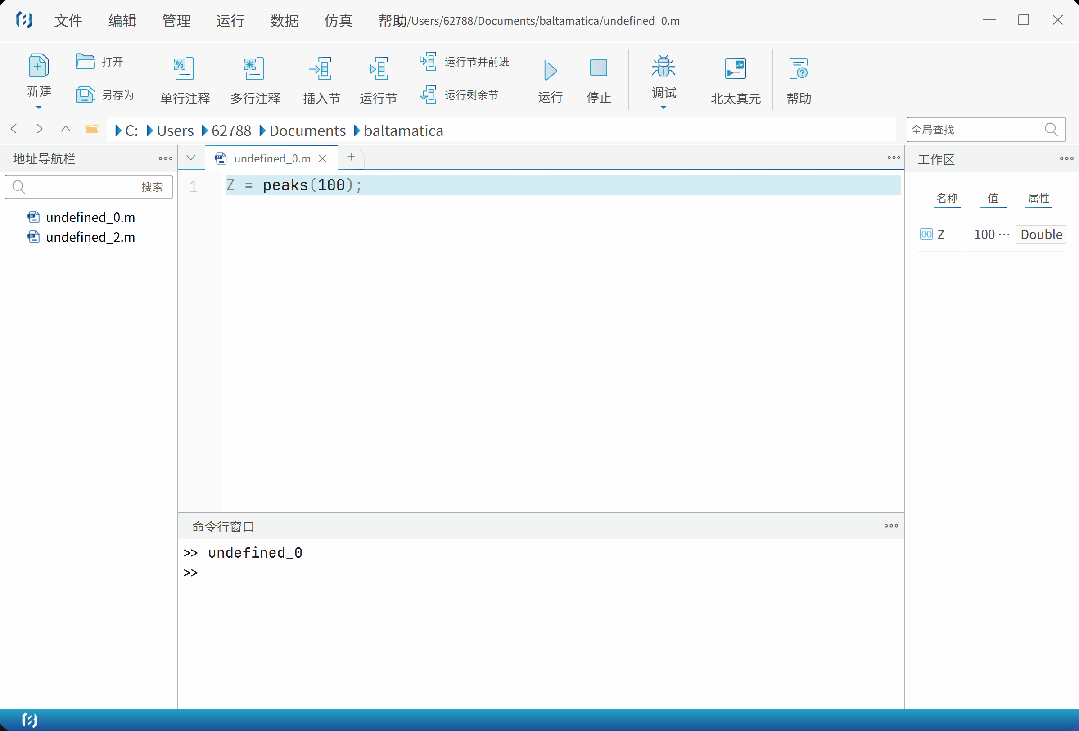
Task: Open the Help (帮助) toolbar icon
Action: pos(798,69)
